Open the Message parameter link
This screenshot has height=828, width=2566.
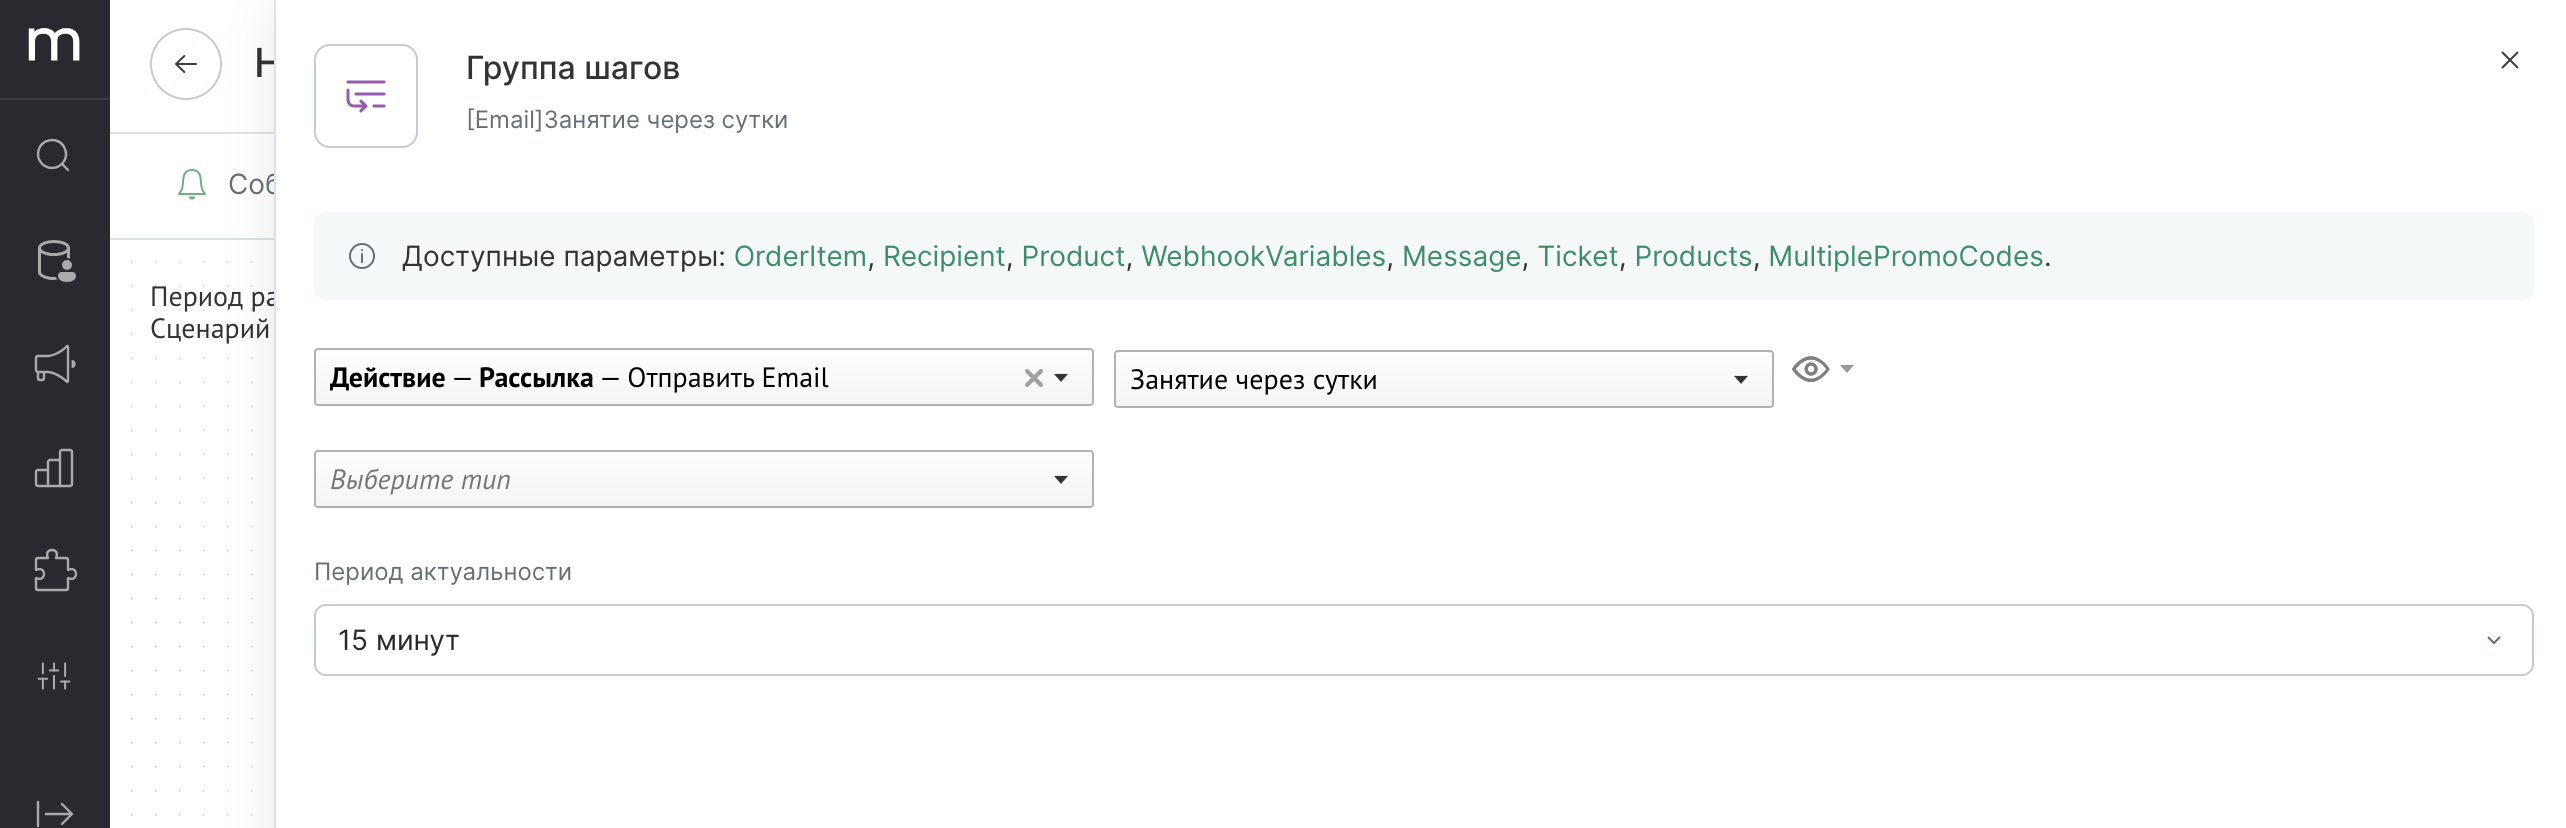1461,257
